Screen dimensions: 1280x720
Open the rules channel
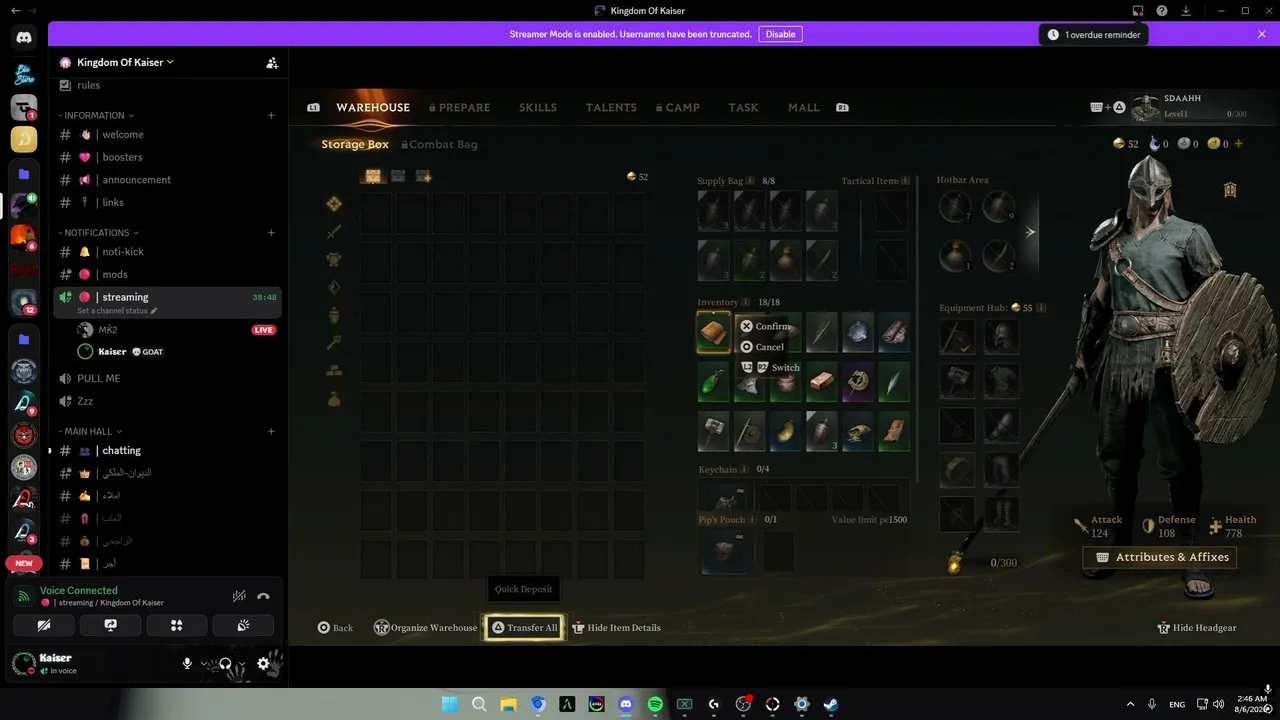(167, 85)
